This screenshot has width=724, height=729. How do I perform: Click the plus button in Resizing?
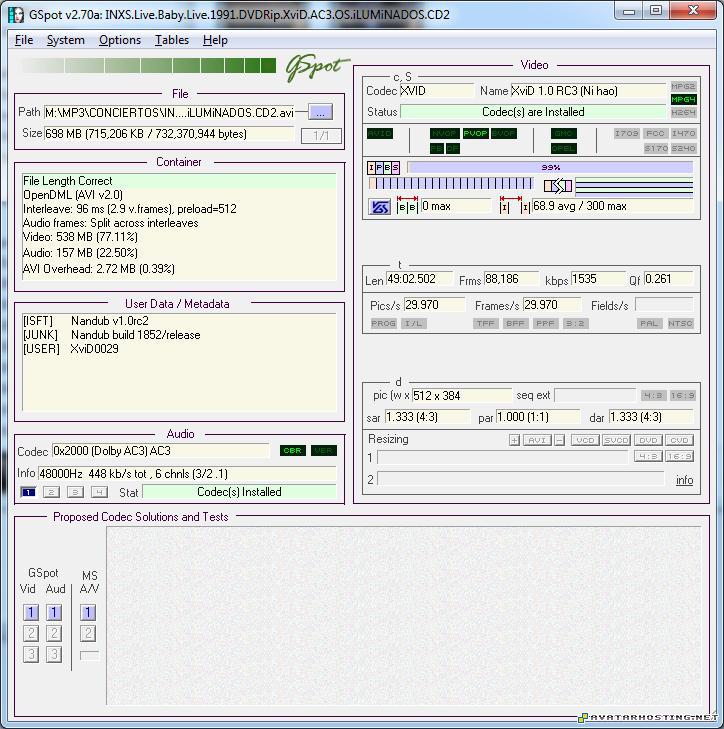(514, 440)
